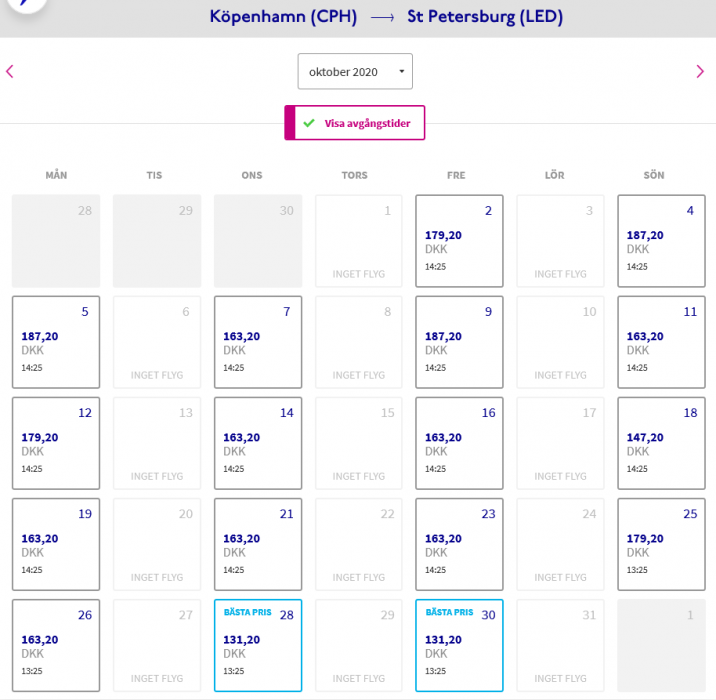Viewport: 716px width, 700px height.
Task: Select October 4 flight for 187,20 DKK
Action: click(x=661, y=240)
